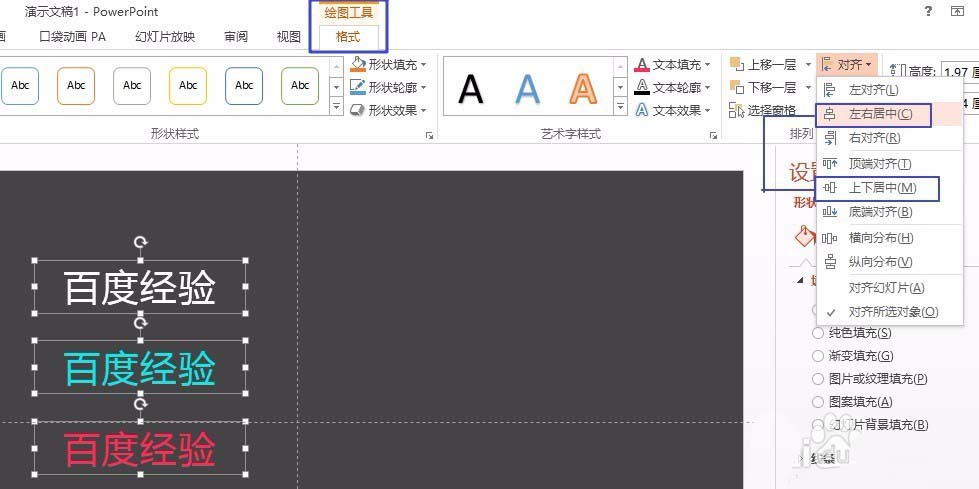Viewport: 979px width, 489px height.
Task: Click the Text Effects (文本效果) A icon
Action: pyautogui.click(x=642, y=111)
